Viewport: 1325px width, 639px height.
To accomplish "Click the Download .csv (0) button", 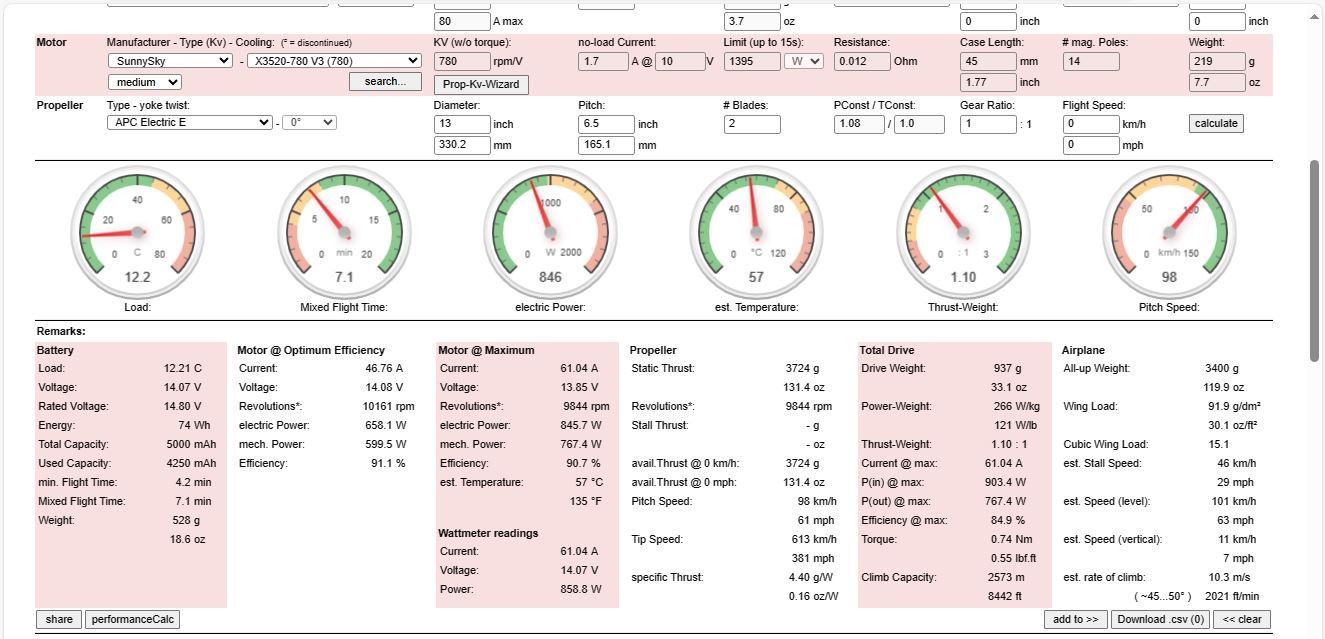I will [x=1160, y=619].
